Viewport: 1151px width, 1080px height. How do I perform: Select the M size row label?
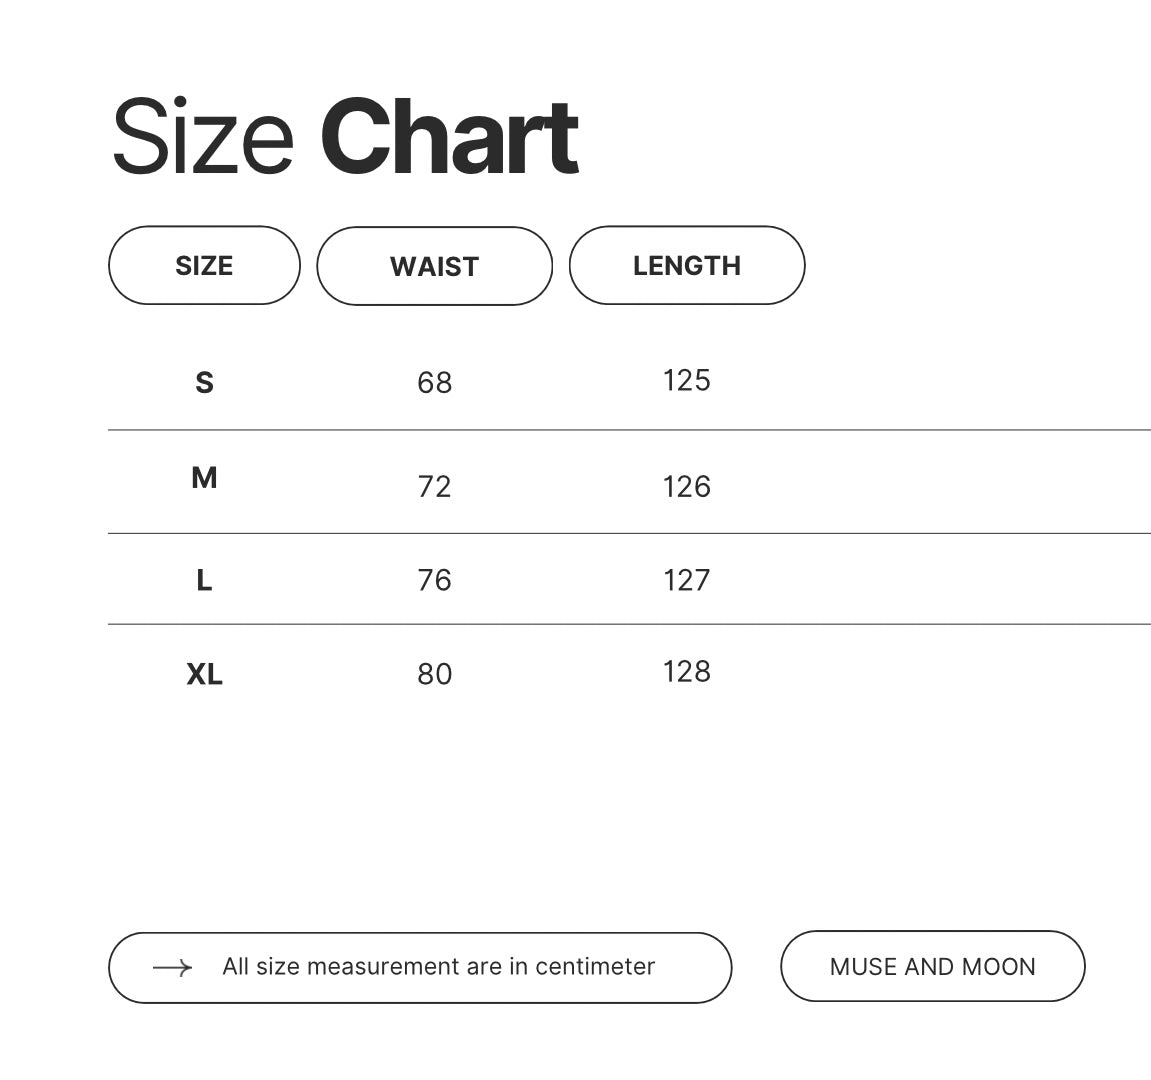tap(204, 478)
